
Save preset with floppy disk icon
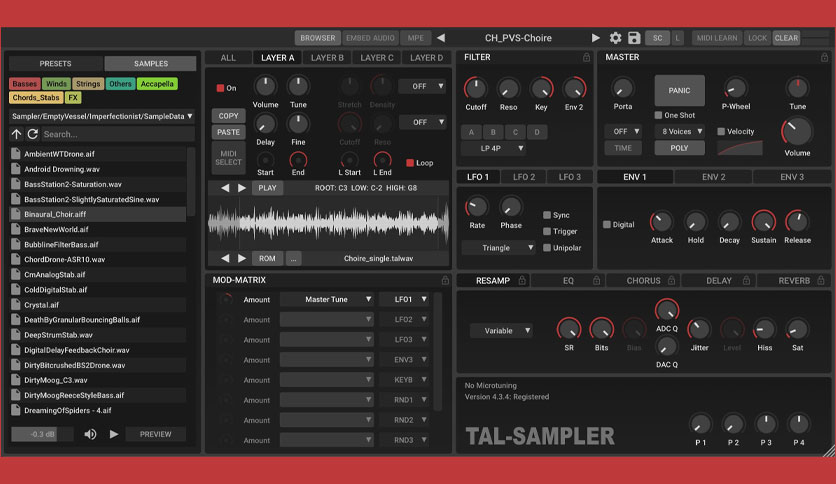point(634,38)
